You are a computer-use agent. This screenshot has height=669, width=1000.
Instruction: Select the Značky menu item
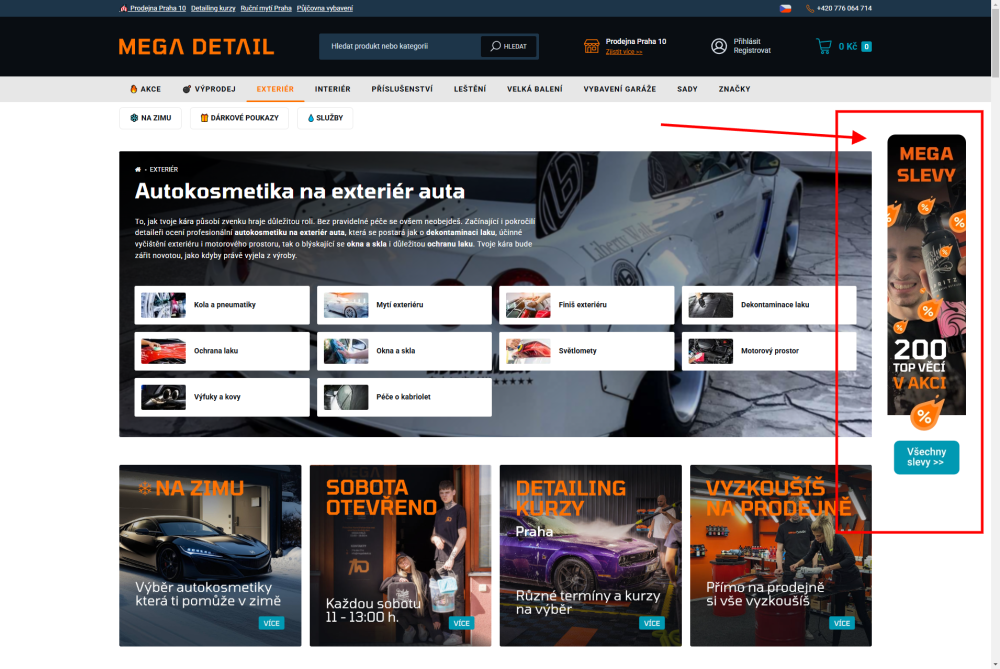(734, 89)
